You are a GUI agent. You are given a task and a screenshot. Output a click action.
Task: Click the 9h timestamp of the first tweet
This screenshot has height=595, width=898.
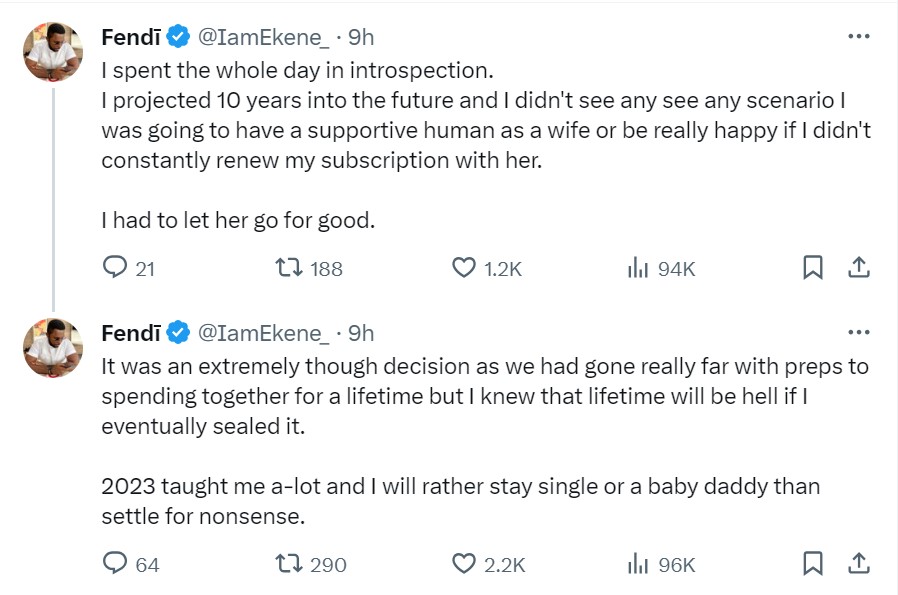pyautogui.click(x=361, y=37)
